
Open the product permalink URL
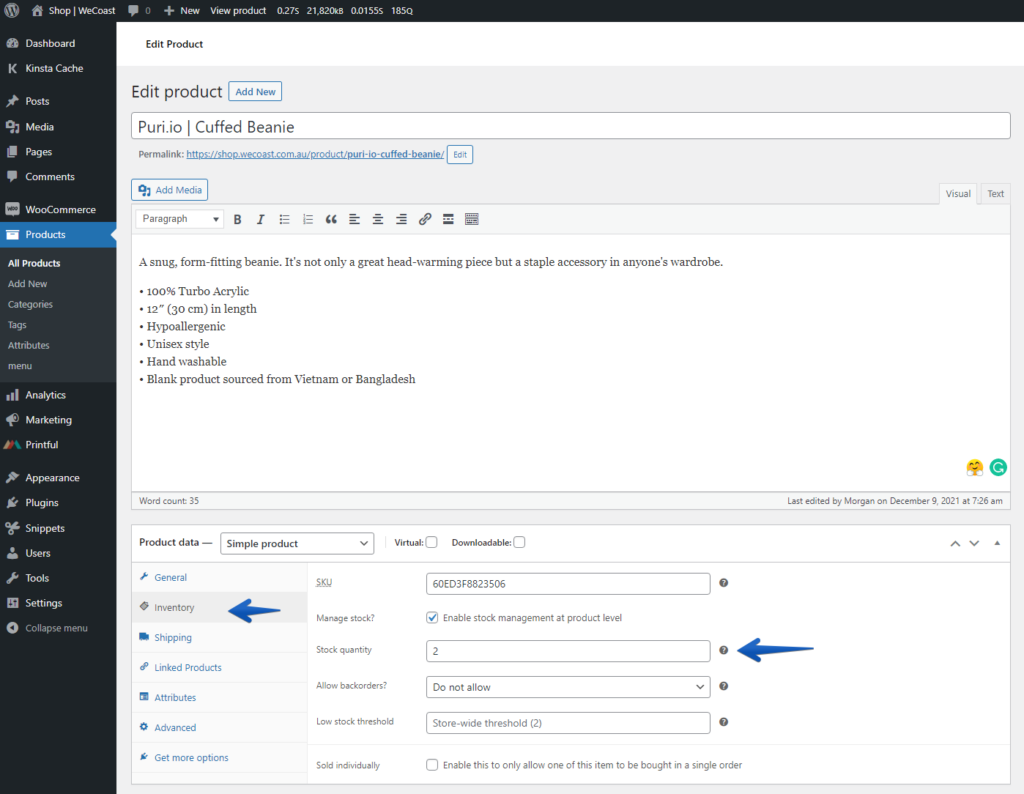[315, 154]
